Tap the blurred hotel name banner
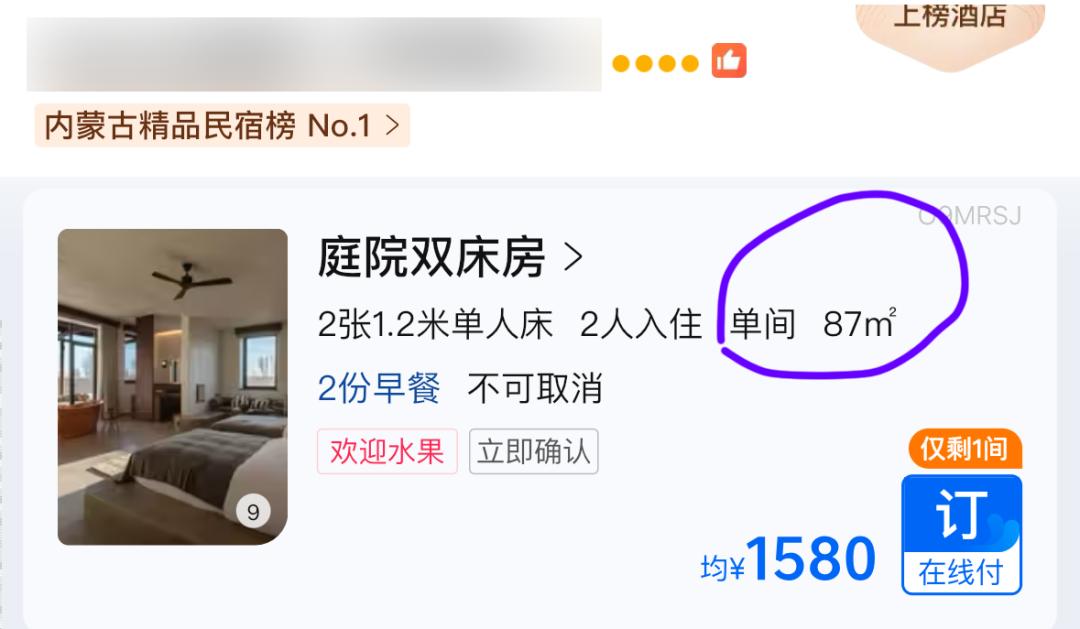This screenshot has height=629, width=1080. tap(314, 54)
